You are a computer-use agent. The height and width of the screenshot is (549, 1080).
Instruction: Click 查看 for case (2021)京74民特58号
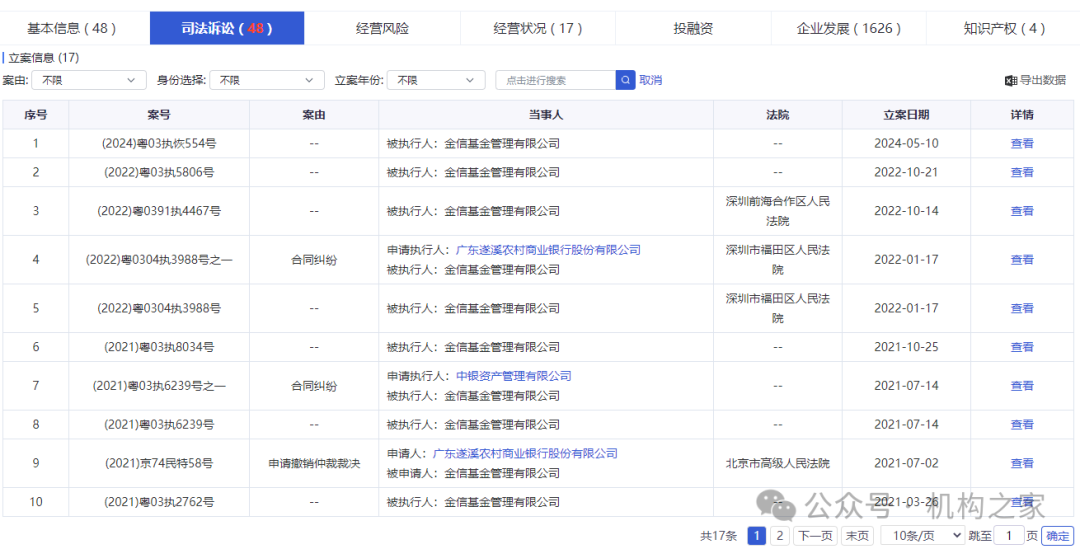(x=1021, y=463)
